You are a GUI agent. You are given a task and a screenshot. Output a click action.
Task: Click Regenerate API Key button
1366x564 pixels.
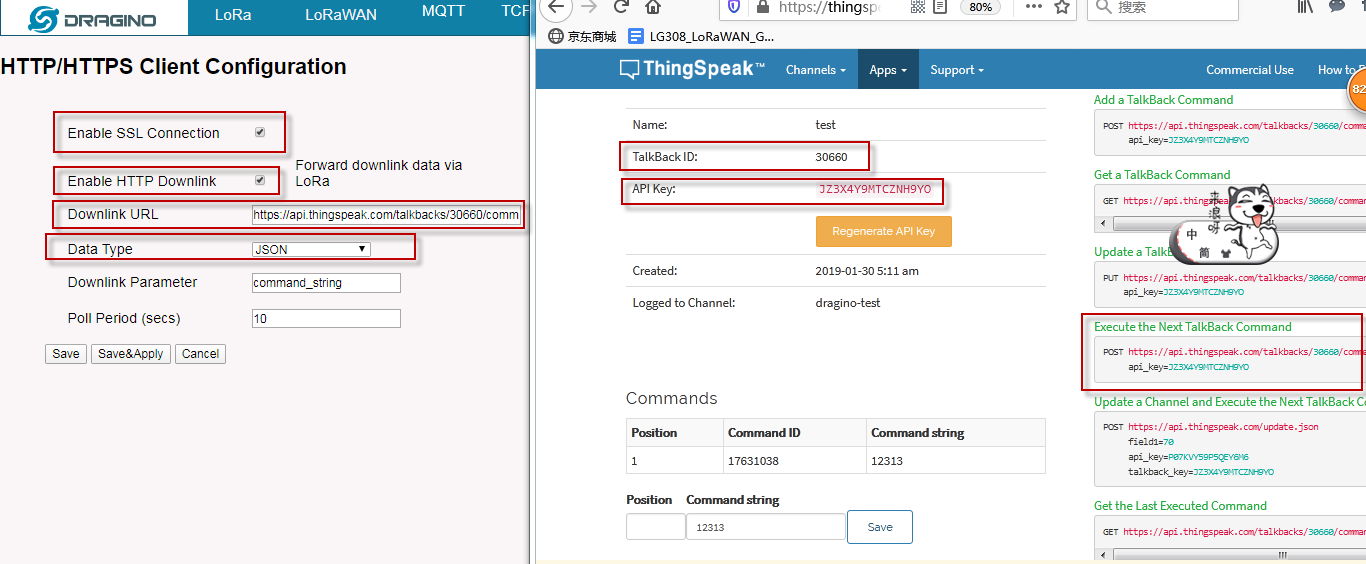pos(883,231)
